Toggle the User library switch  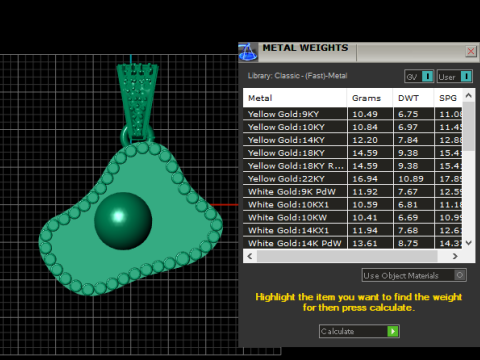[455, 76]
